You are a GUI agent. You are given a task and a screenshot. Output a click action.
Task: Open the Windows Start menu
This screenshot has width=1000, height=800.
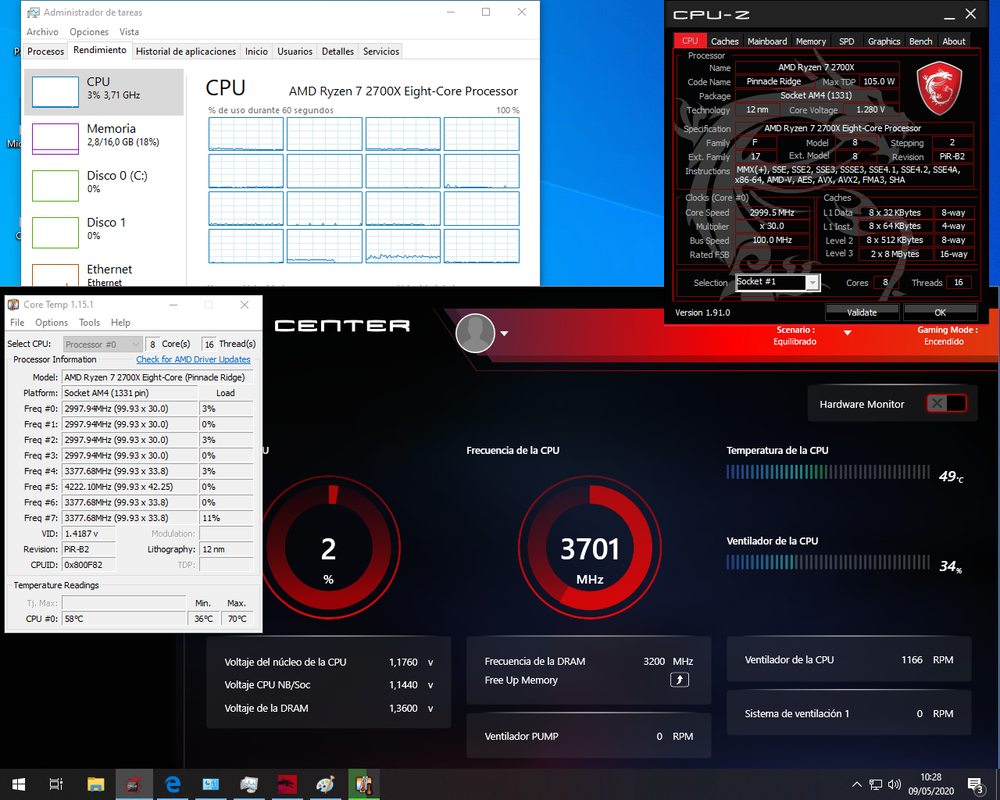pos(18,784)
